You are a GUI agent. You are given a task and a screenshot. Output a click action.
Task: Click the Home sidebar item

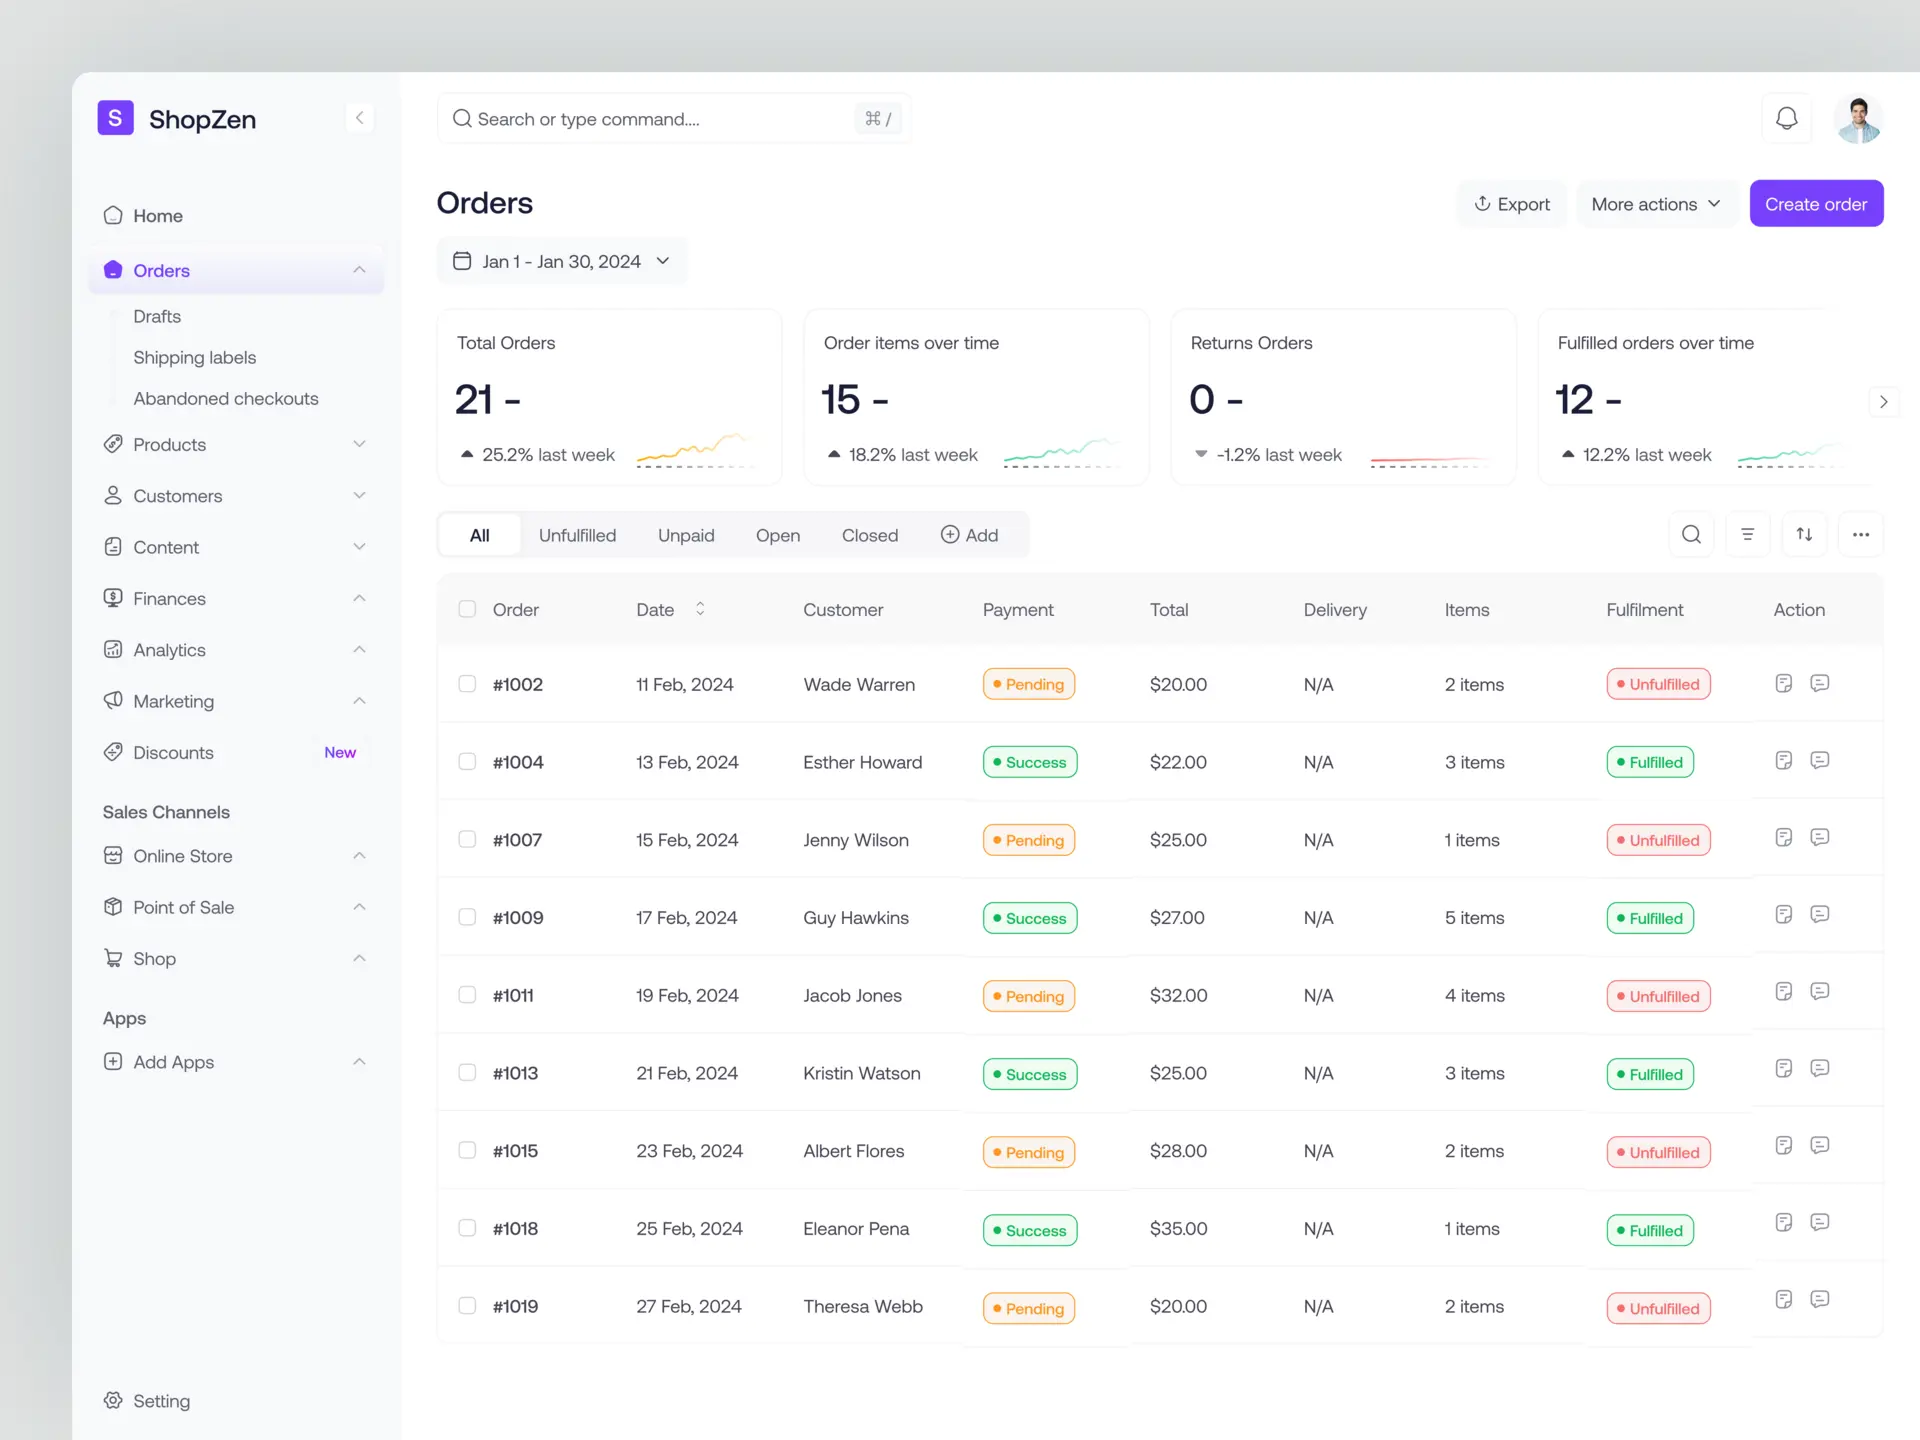pos(236,216)
